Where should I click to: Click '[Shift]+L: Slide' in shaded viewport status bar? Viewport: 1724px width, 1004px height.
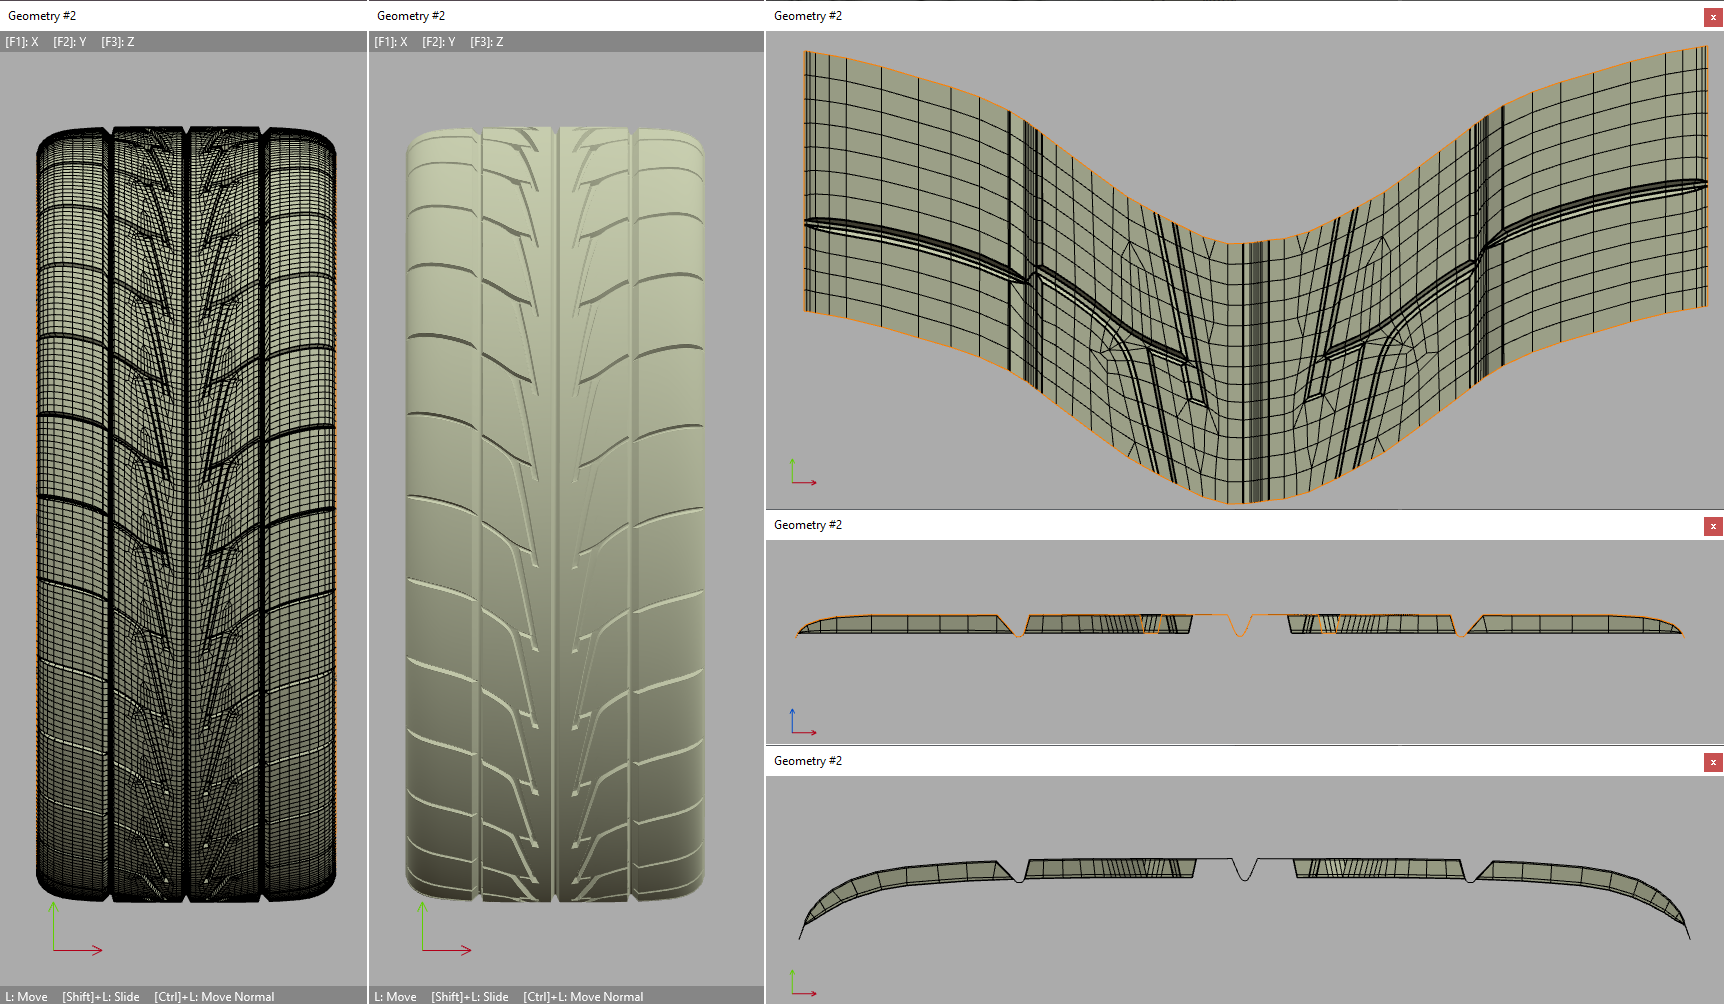click(470, 997)
